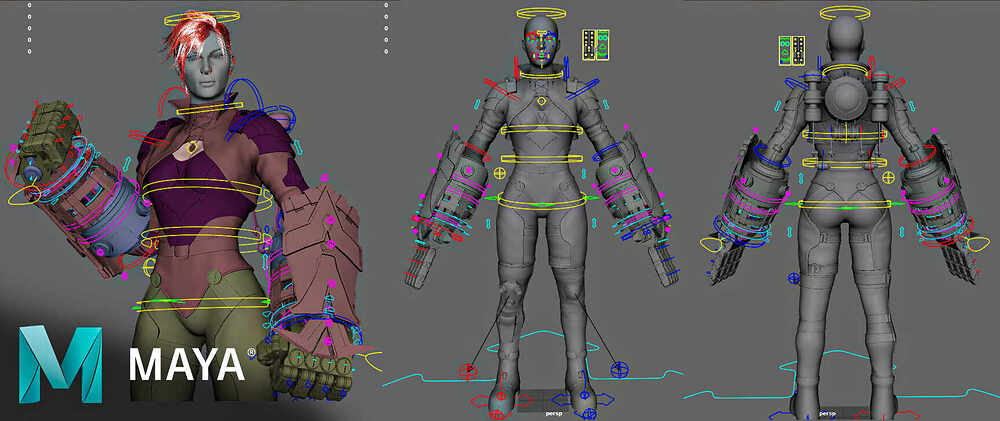Select the yellow halo above the red-haired character

[193, 18]
